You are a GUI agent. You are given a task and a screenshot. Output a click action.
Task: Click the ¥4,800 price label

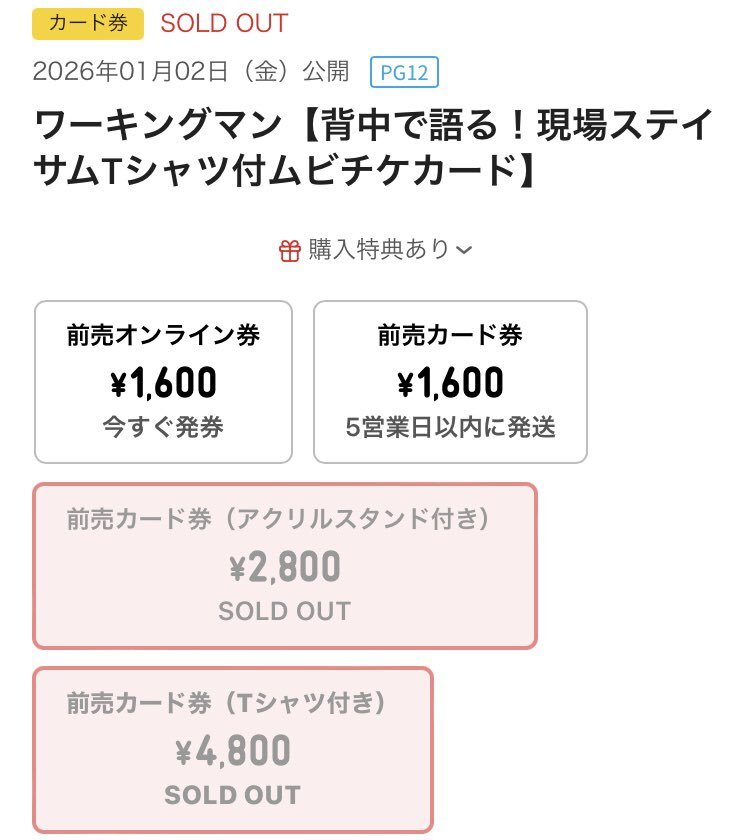(x=233, y=751)
